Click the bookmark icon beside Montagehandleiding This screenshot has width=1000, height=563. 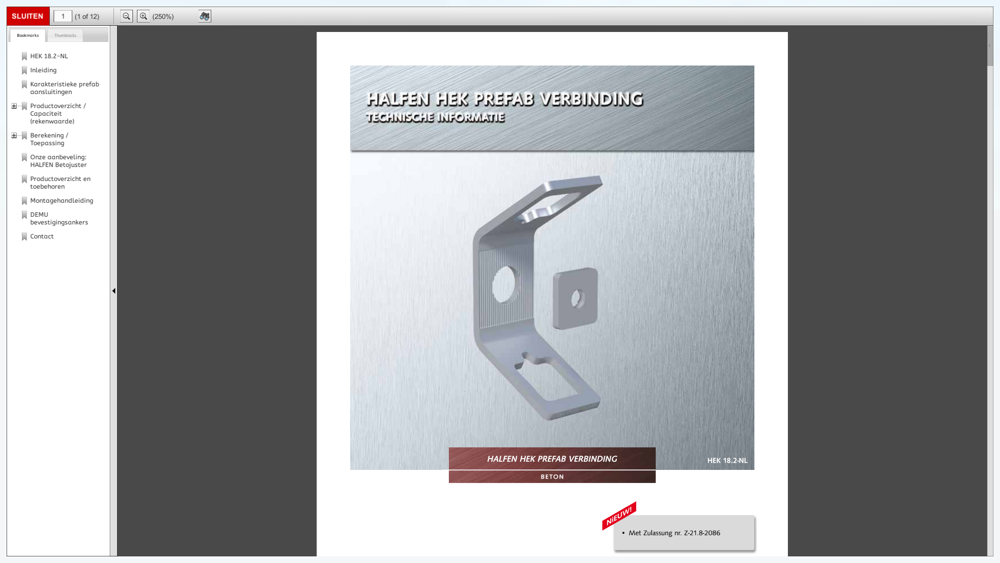pyautogui.click(x=24, y=200)
